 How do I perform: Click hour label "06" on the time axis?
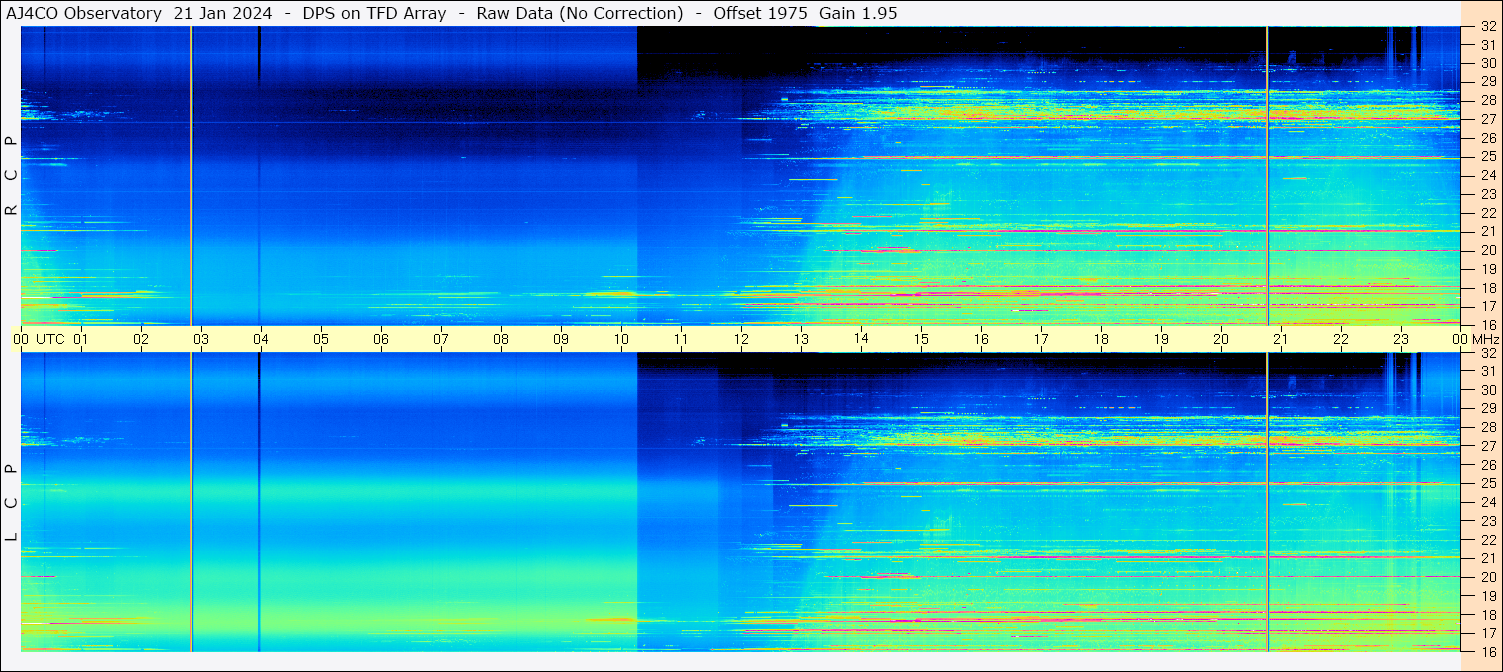click(x=381, y=339)
